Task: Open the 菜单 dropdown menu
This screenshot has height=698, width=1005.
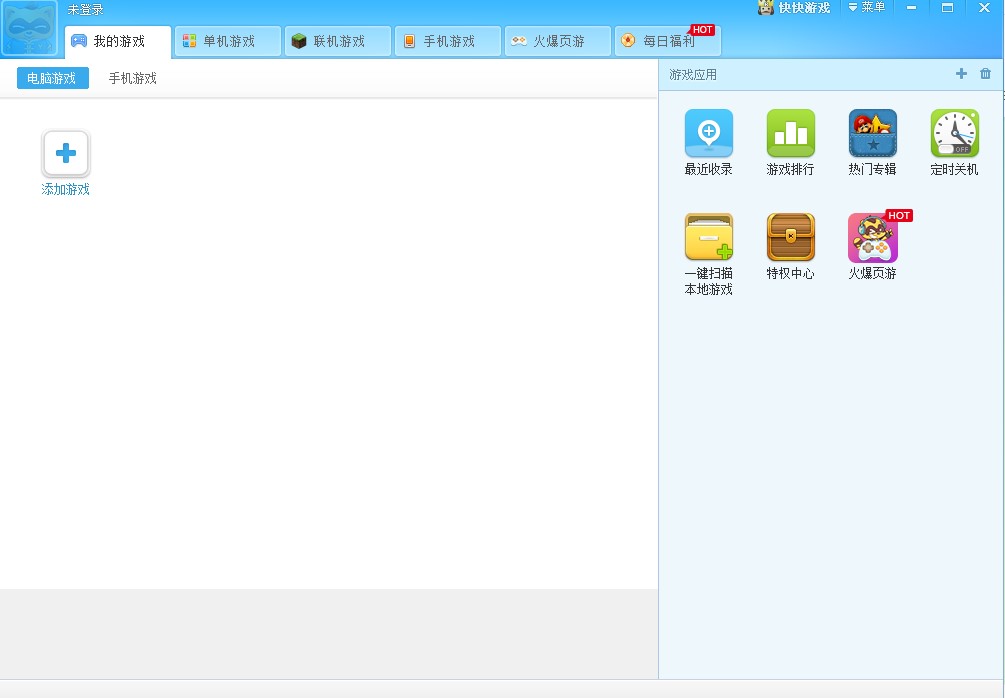Action: pos(867,7)
